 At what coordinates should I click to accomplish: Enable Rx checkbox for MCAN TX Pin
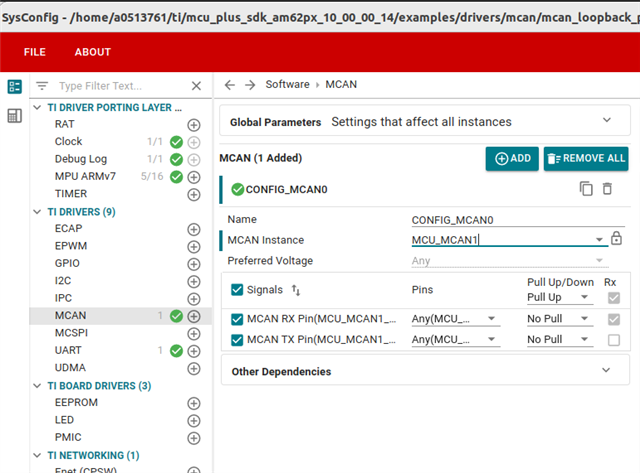coord(614,340)
